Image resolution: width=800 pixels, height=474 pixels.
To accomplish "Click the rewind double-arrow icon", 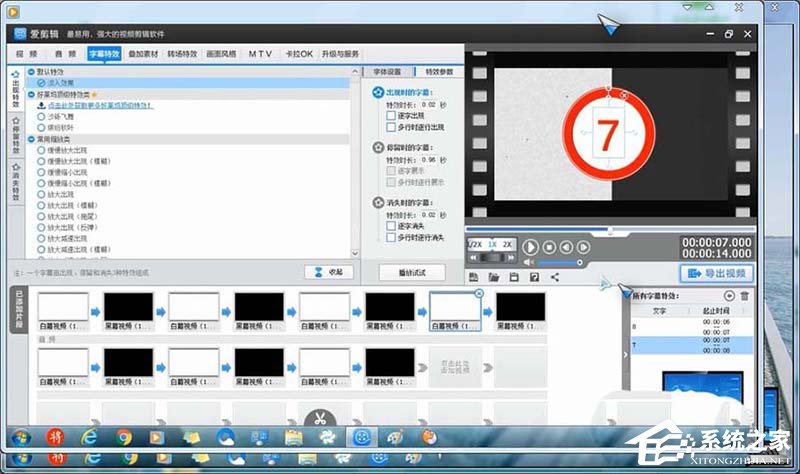I will (473, 258).
